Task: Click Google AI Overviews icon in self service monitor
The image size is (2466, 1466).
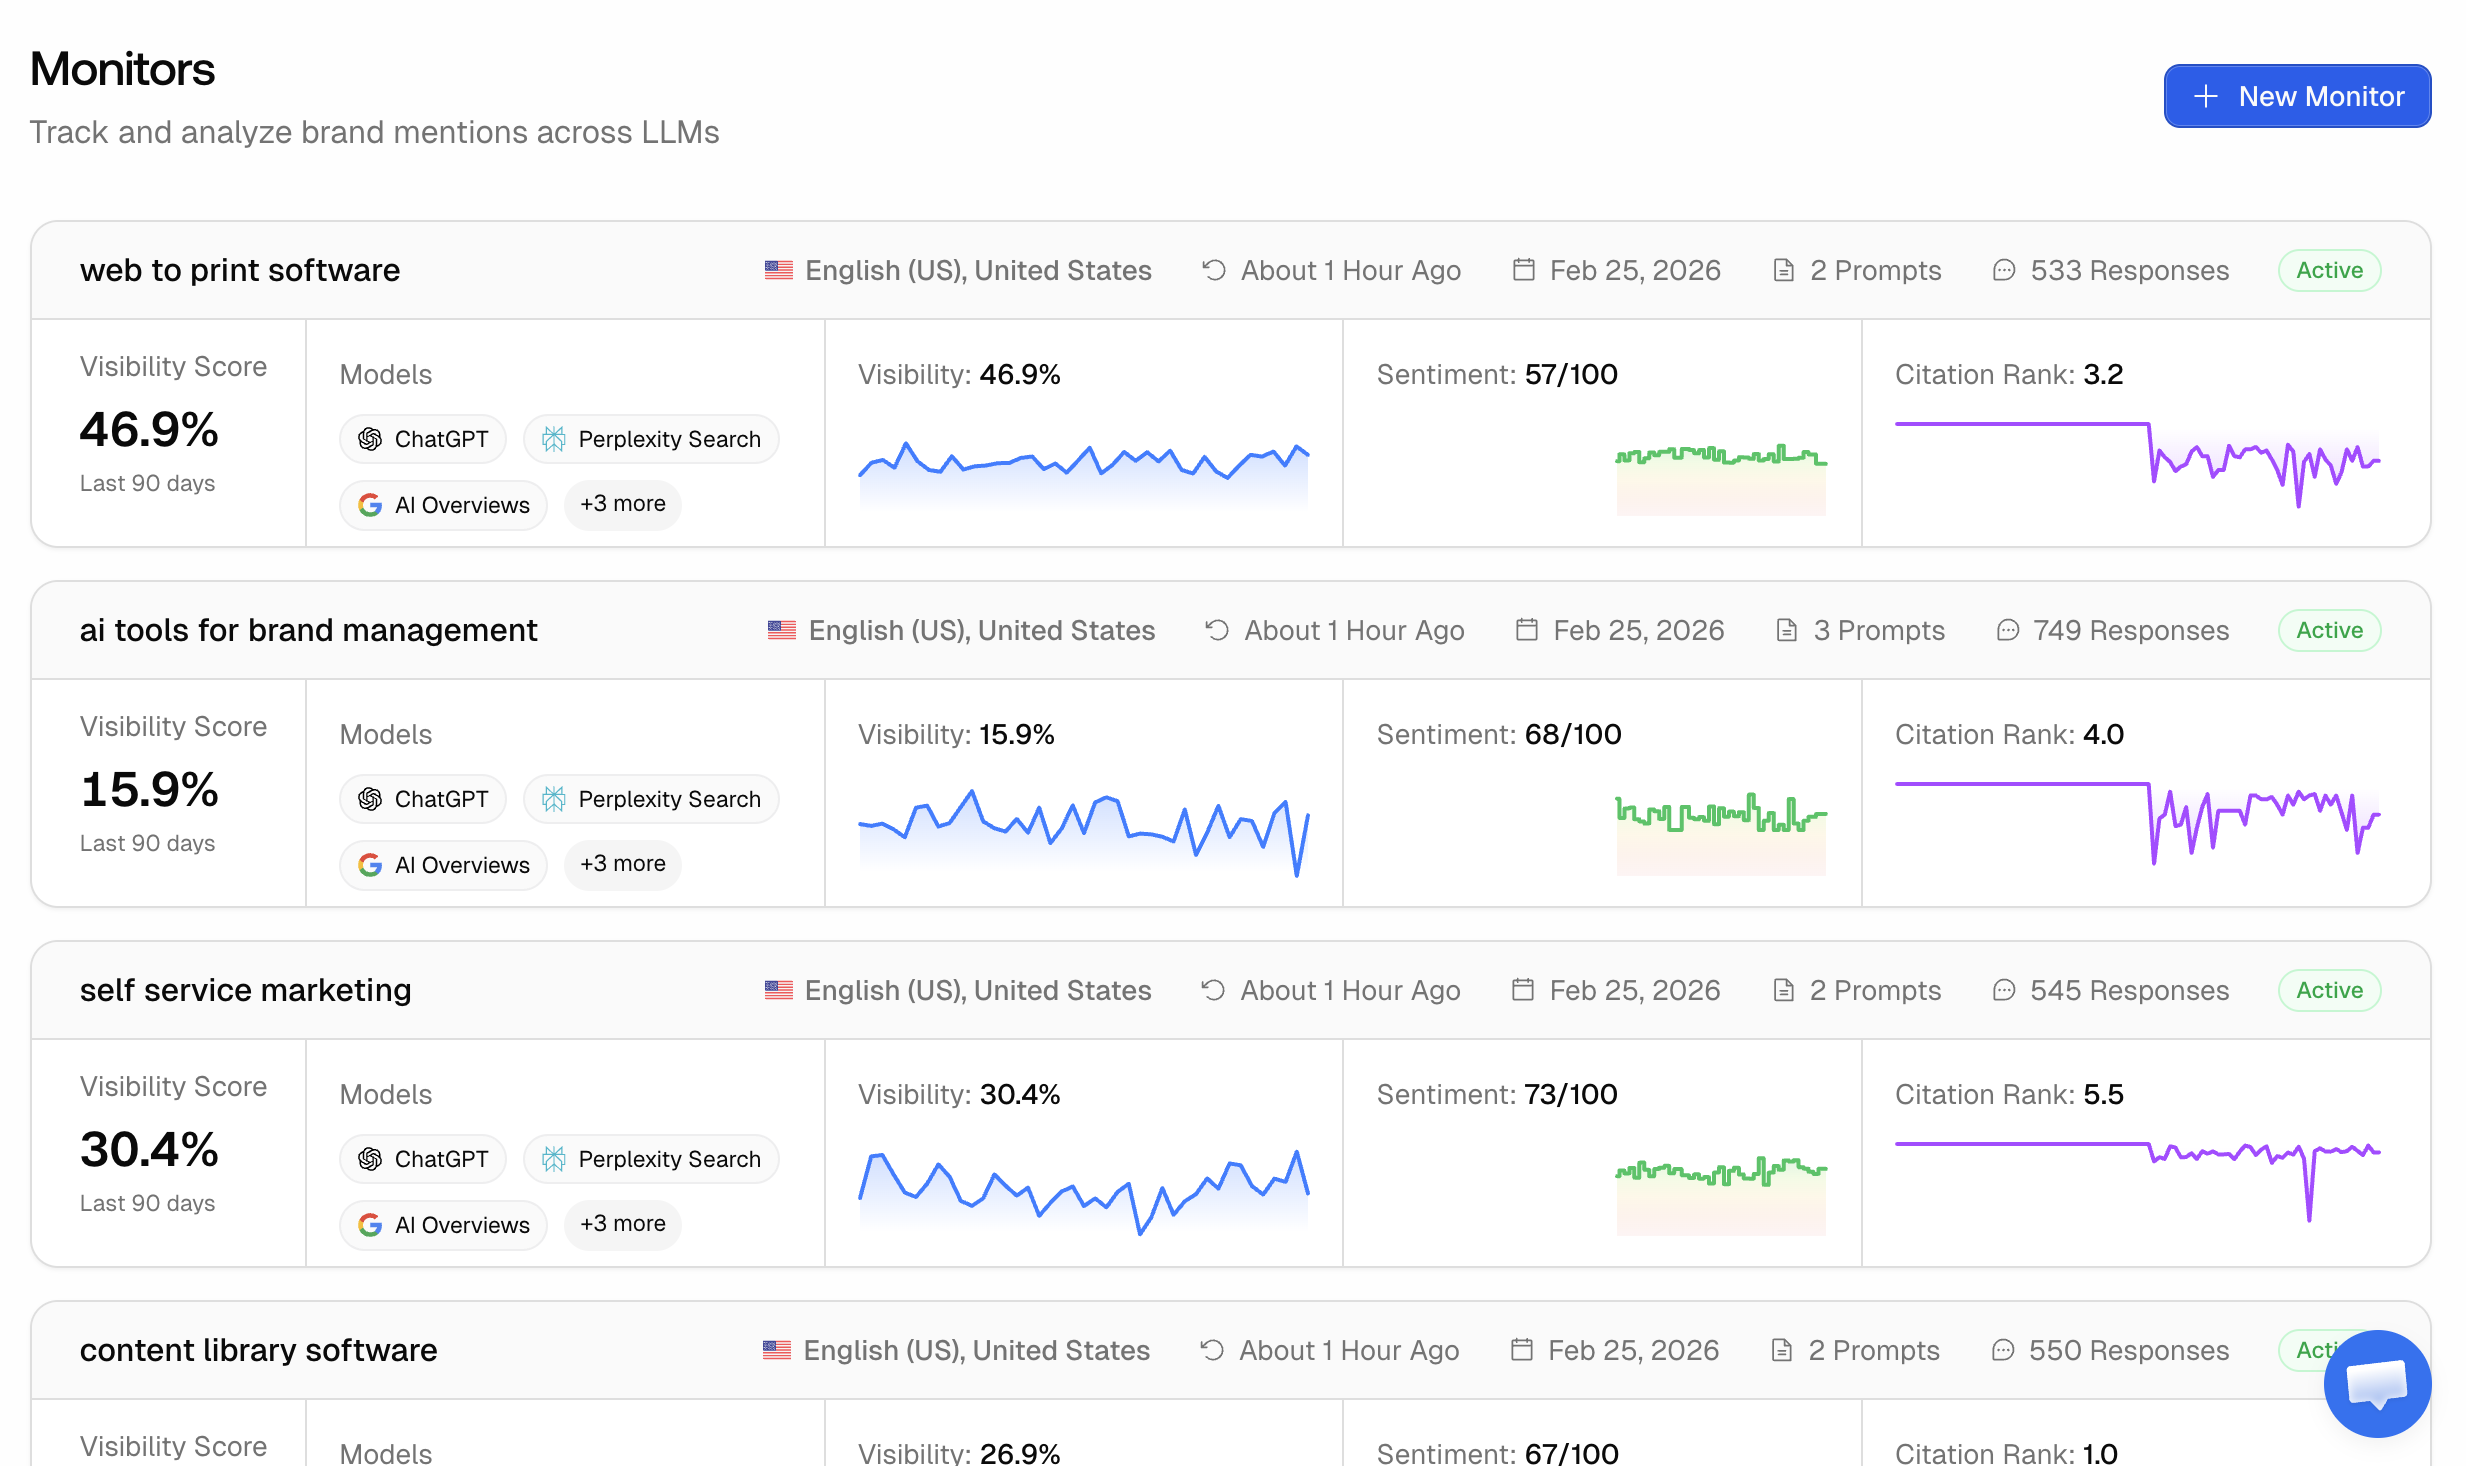Action: click(370, 1225)
